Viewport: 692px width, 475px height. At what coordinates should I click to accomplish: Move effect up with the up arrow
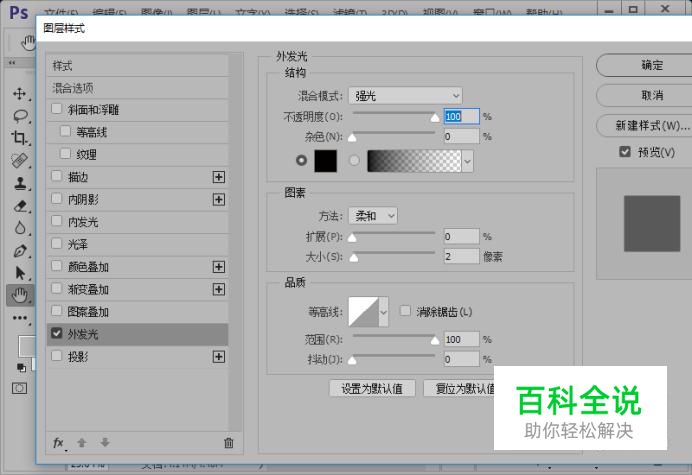pyautogui.click(x=82, y=442)
